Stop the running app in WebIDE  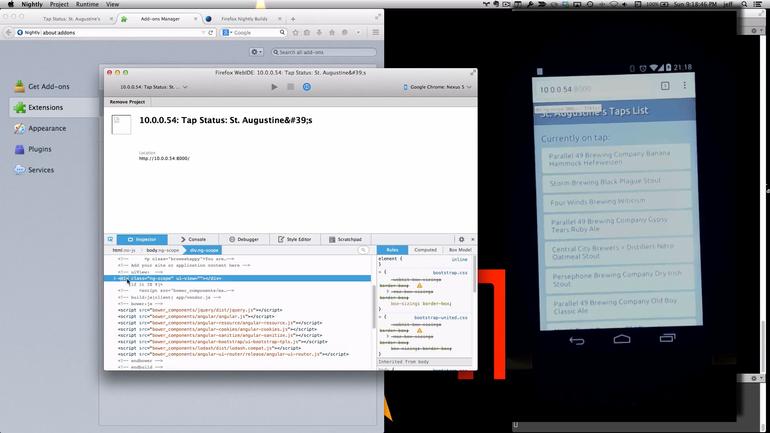[291, 87]
